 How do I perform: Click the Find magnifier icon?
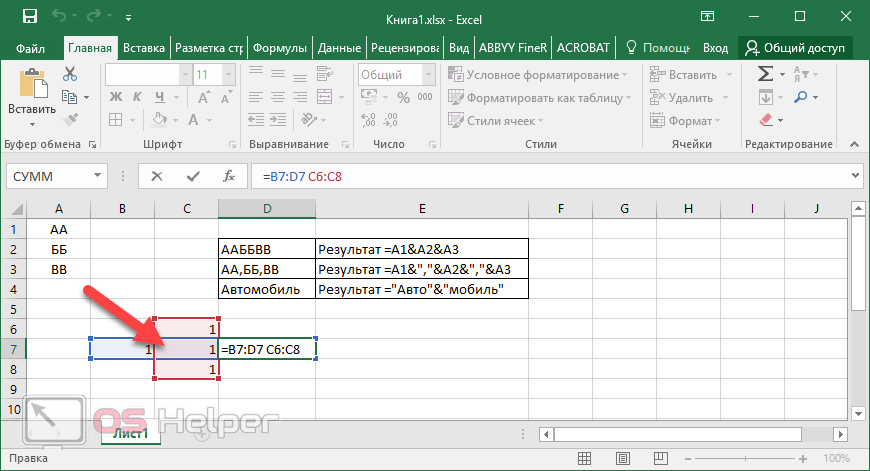coord(803,97)
